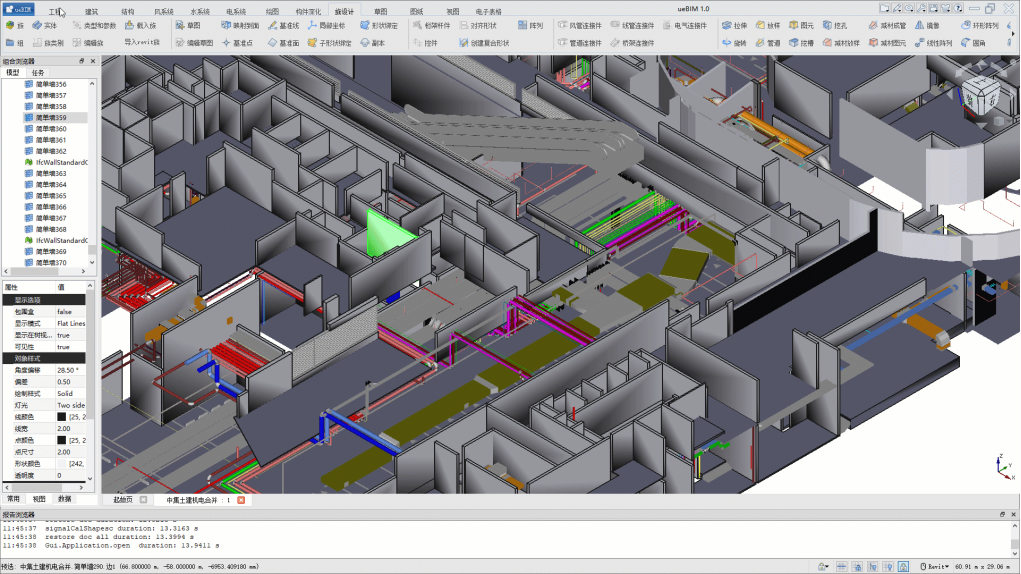Toggle the 可见性 visibility value true
The height and width of the screenshot is (574, 1021).
click(70, 347)
